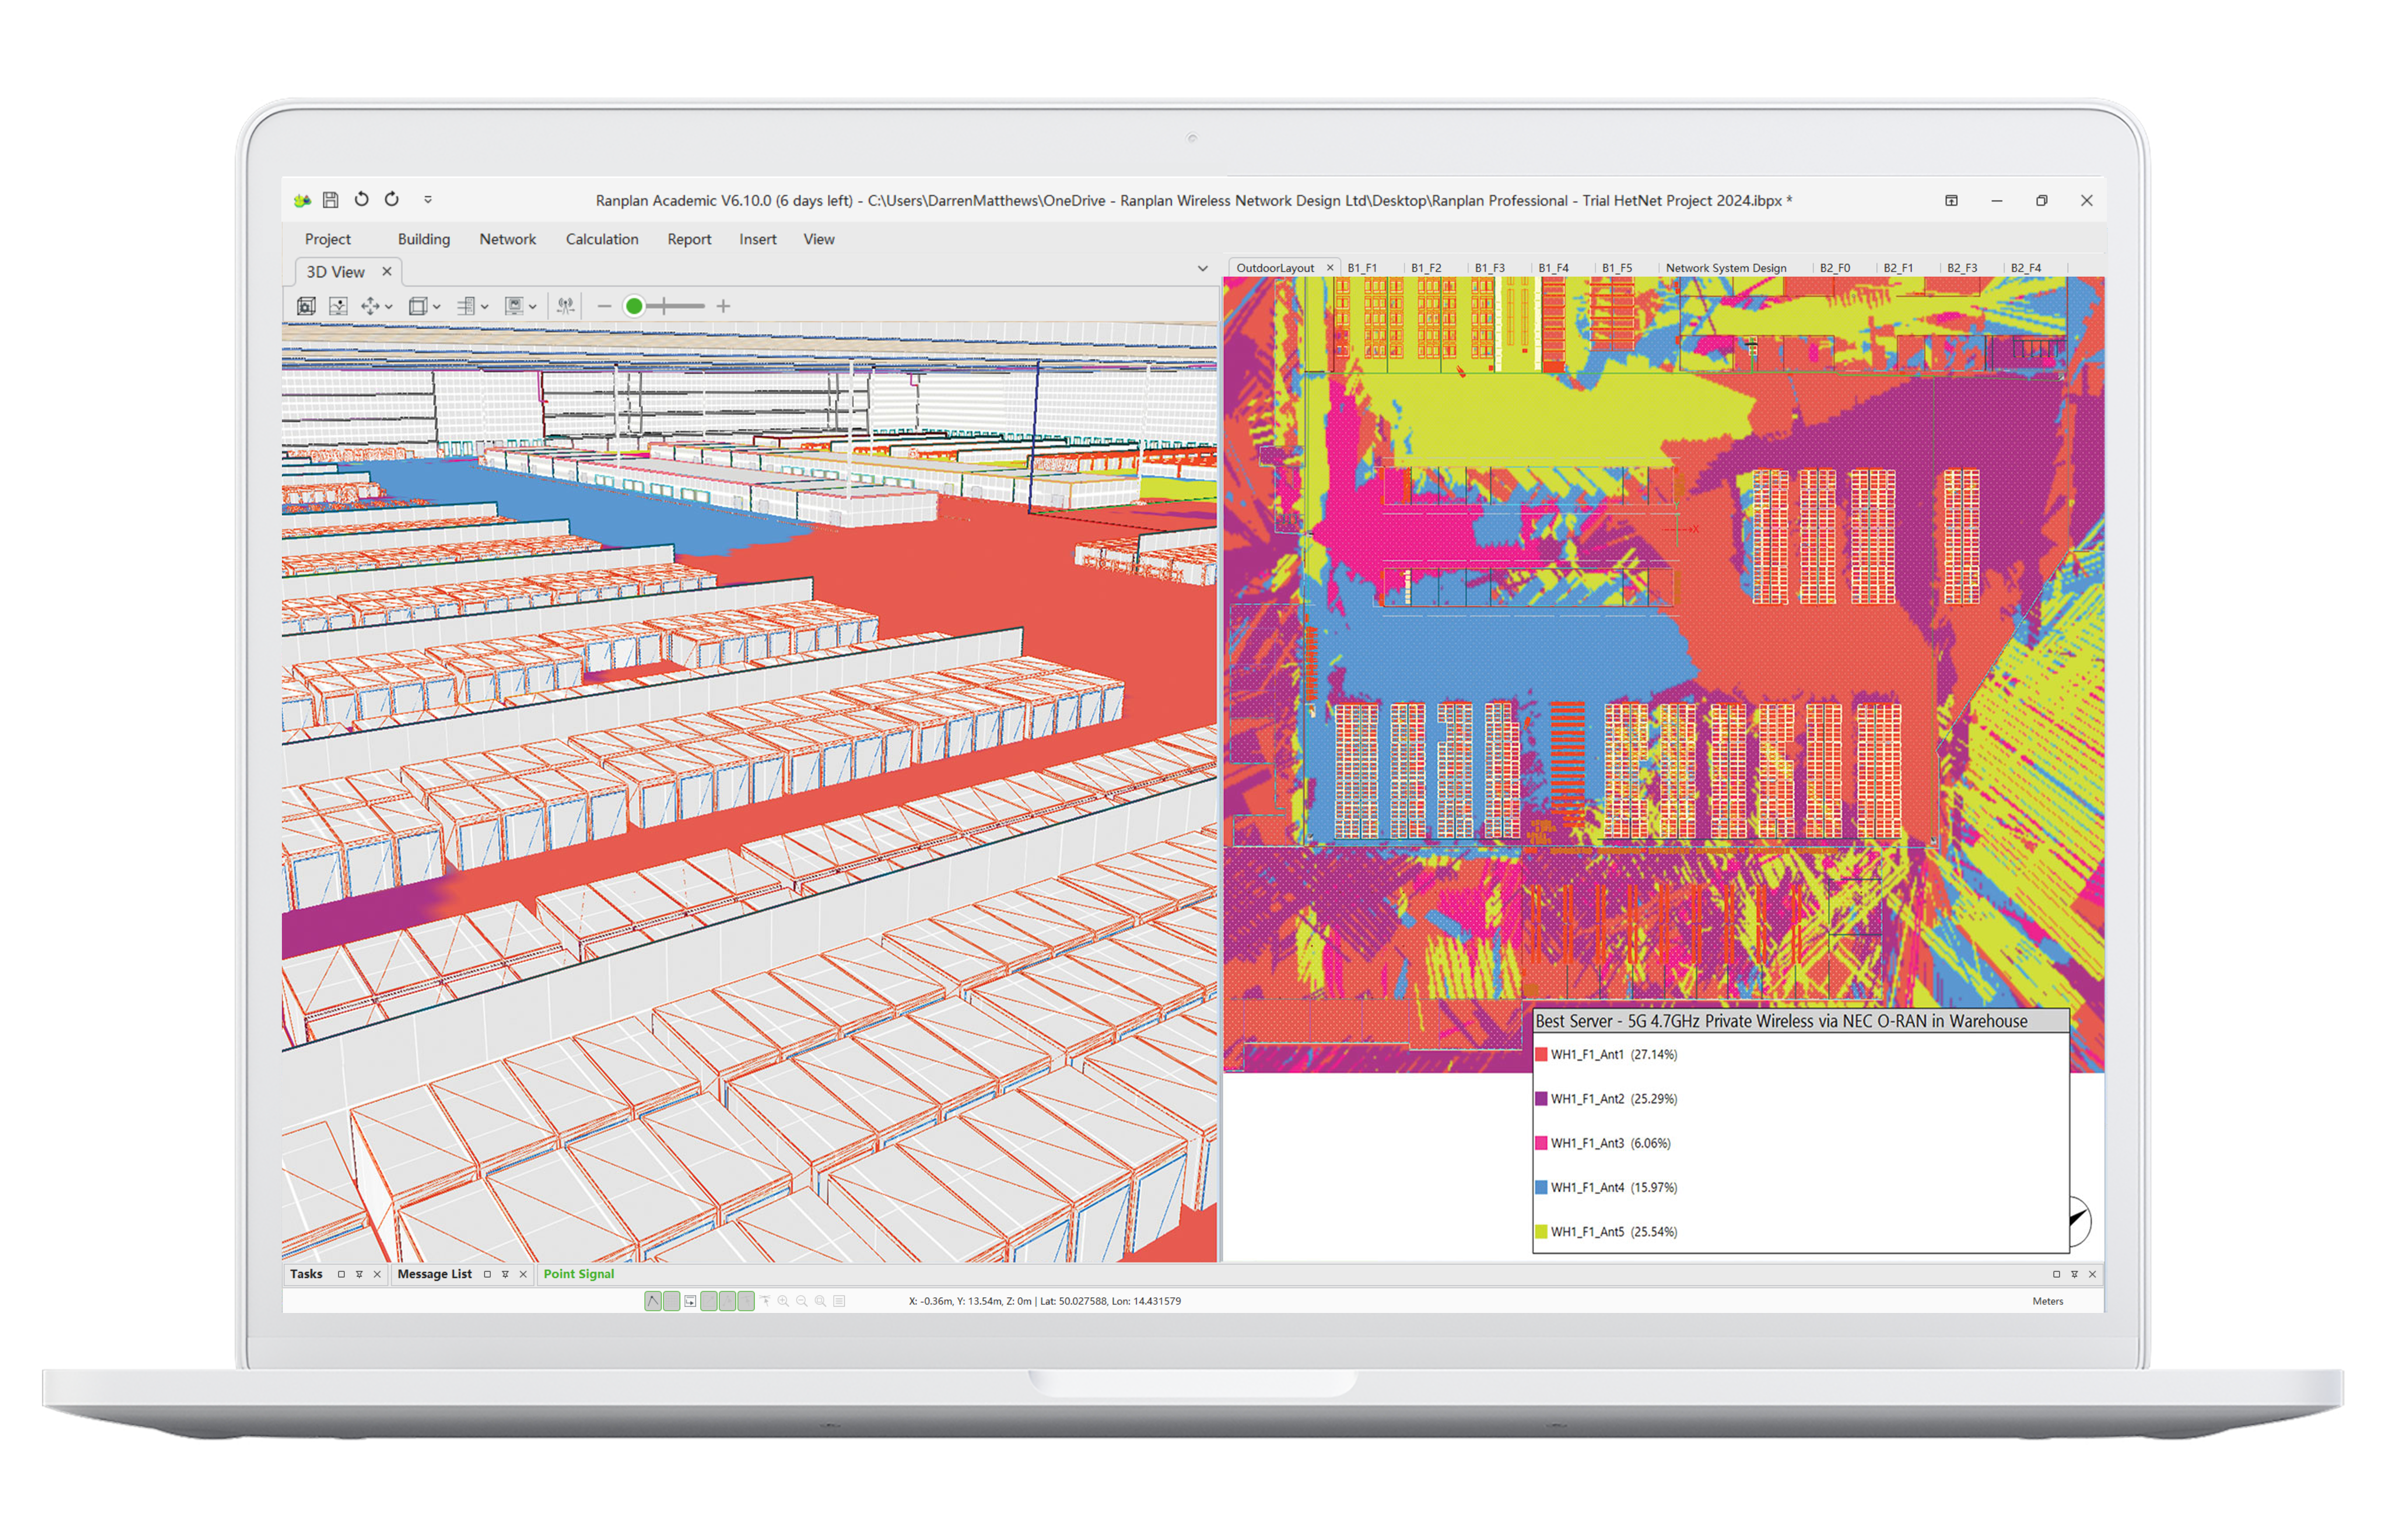Click the plus button beside the slider
The height and width of the screenshot is (1540, 2385).
(x=723, y=306)
